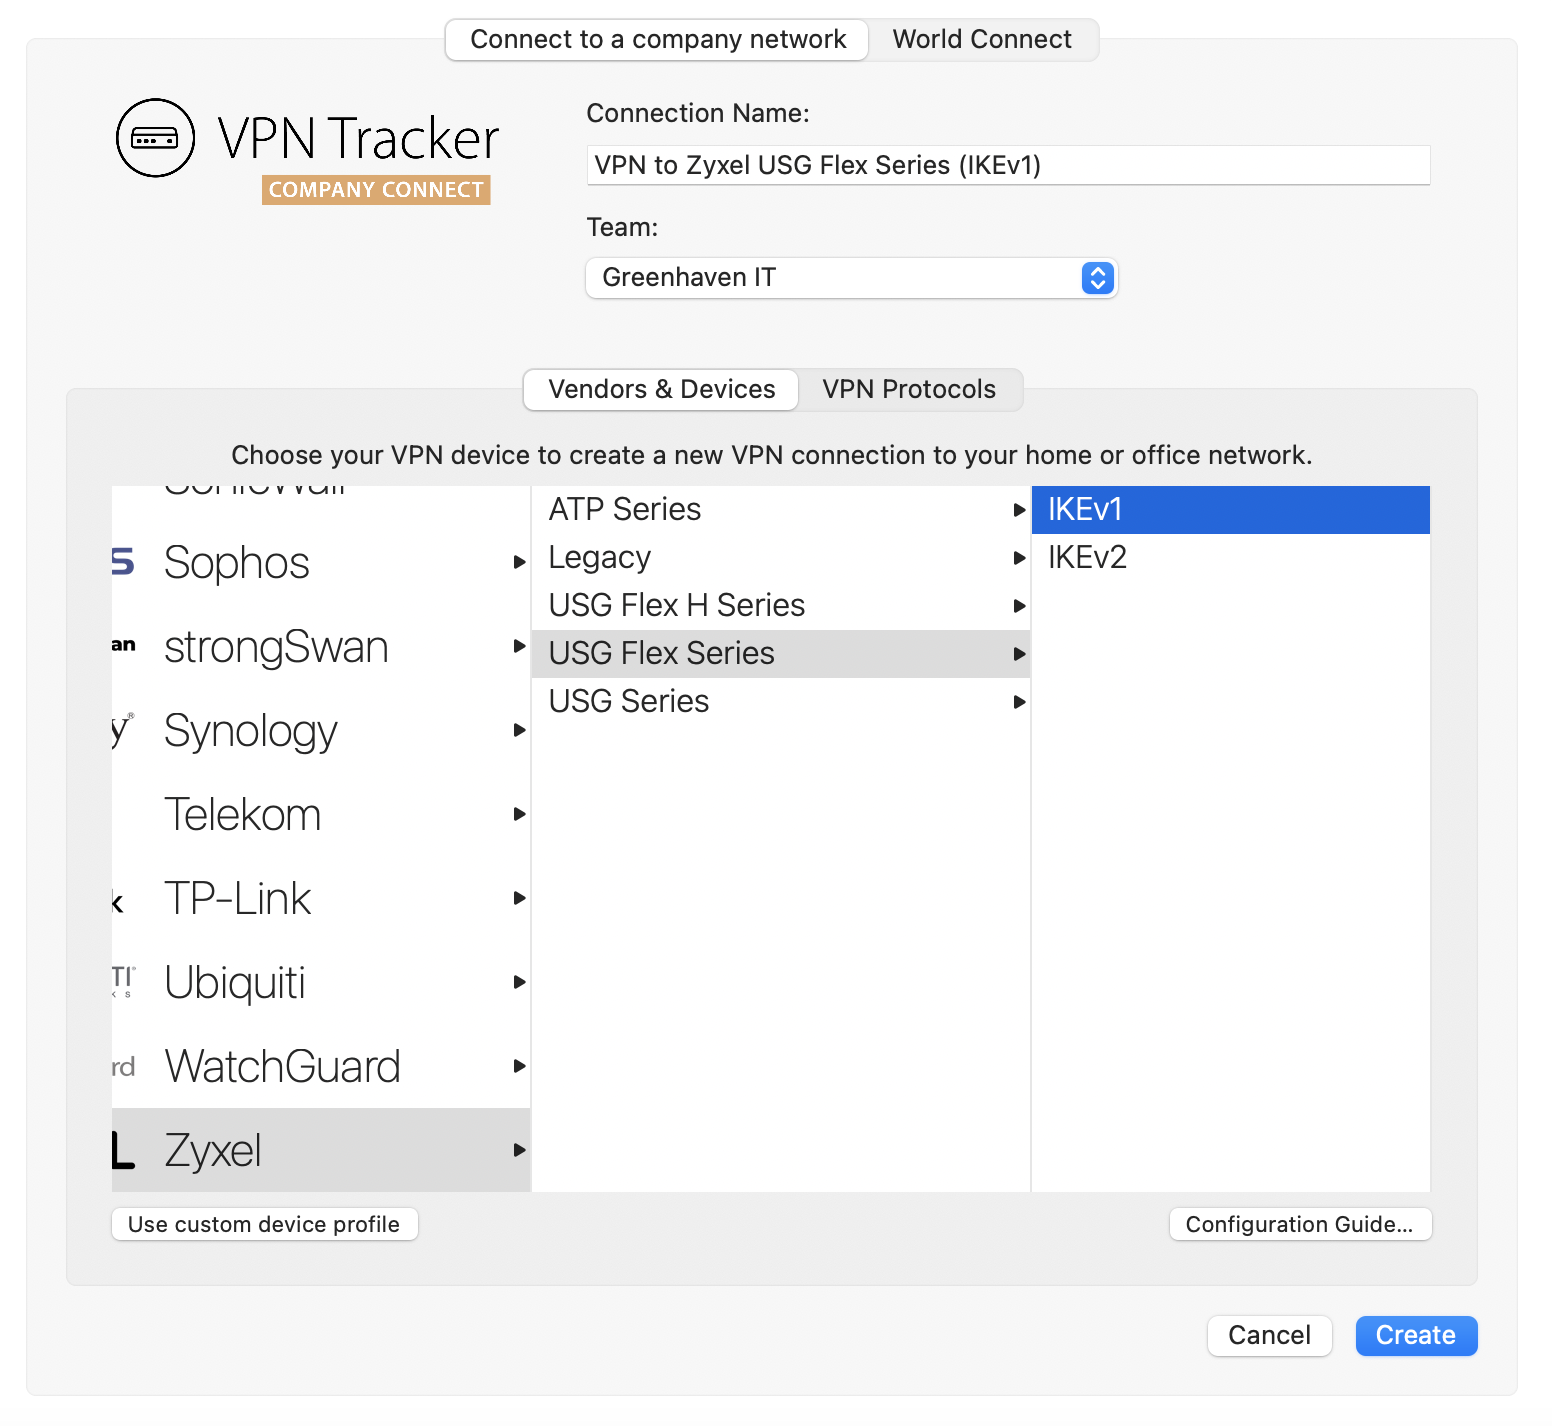Expand the ATP Series device arrow
The height and width of the screenshot is (1426, 1552).
click(x=1019, y=510)
